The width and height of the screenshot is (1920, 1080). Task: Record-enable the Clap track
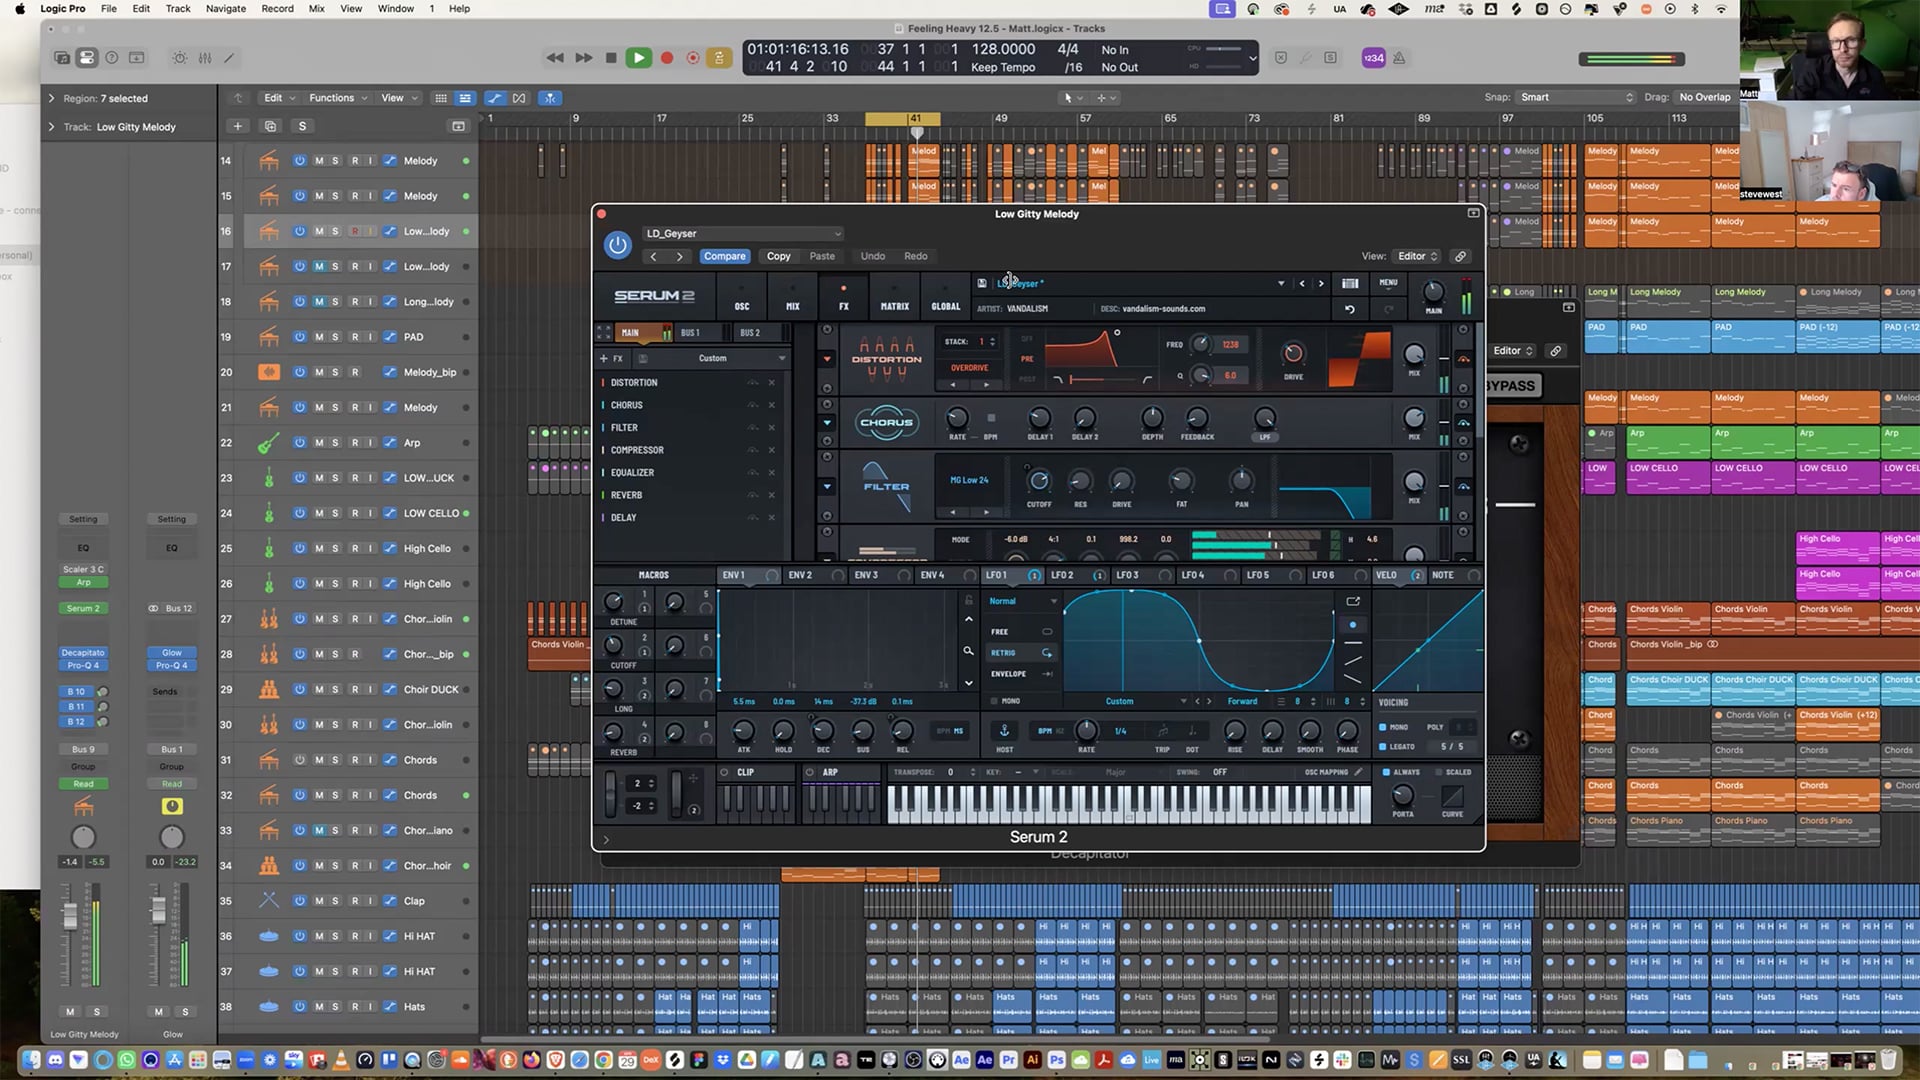pos(354,901)
